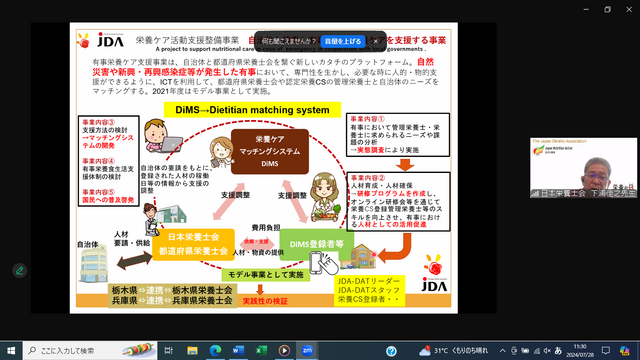Open Microsoft Edge from the taskbar
Viewport: 640px width, 360px height.
pos(215,350)
